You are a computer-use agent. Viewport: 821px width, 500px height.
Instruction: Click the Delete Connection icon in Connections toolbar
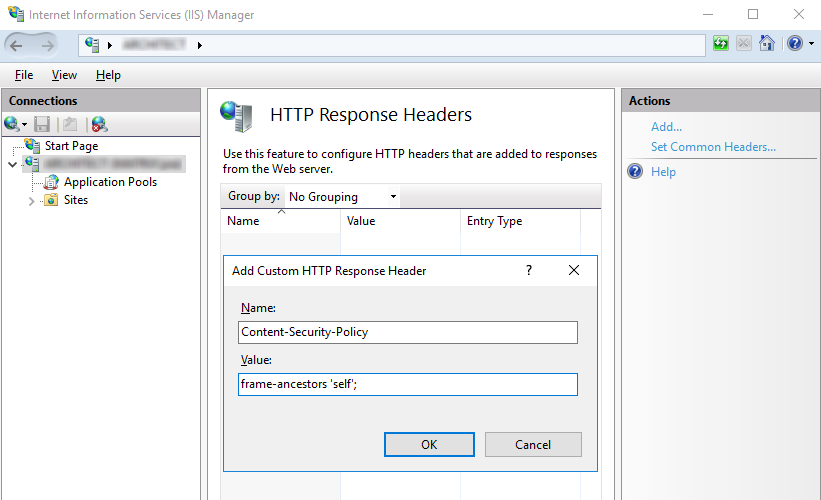pos(98,124)
